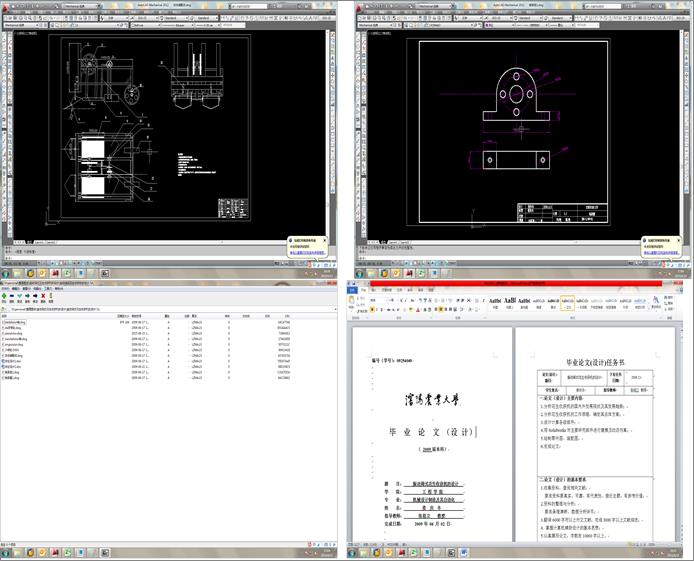Switch to the Layout1 tab in the left AutoCAD window
694x561 pixels.
(x=39, y=242)
